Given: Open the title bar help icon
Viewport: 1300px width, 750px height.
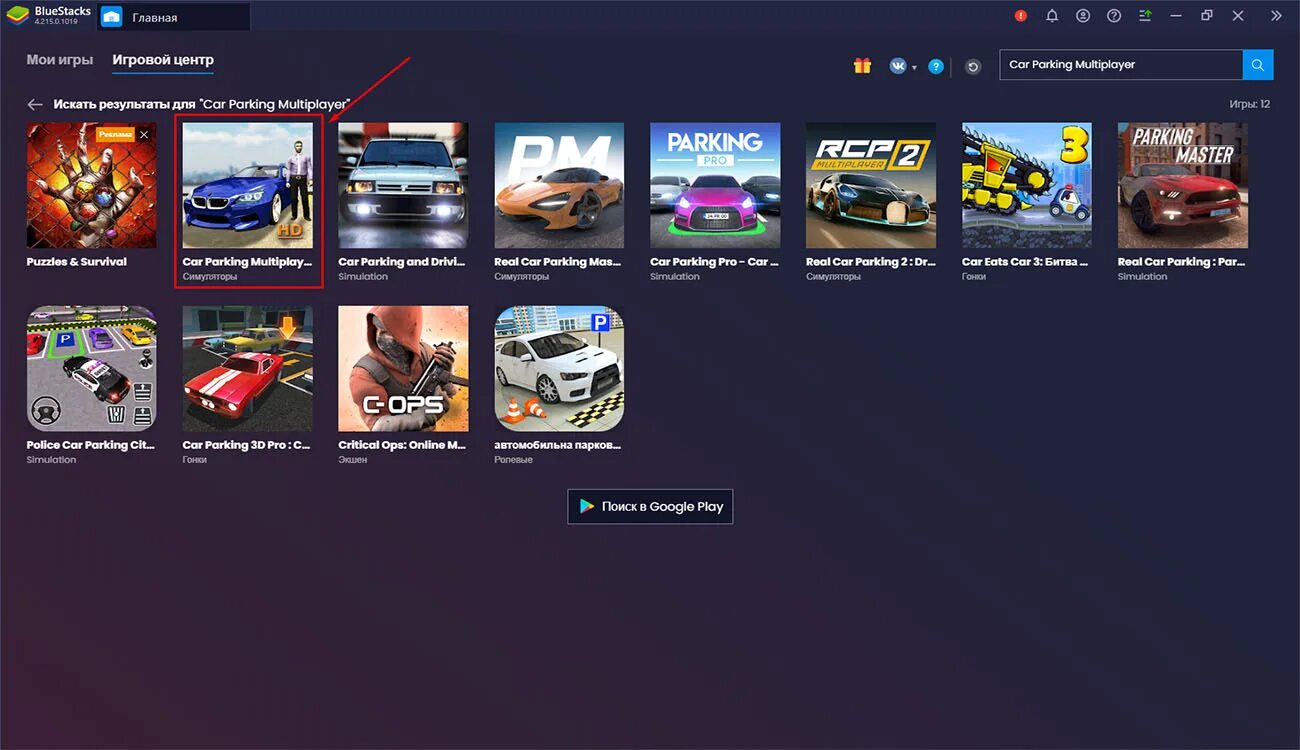Looking at the screenshot, I should point(1114,15).
